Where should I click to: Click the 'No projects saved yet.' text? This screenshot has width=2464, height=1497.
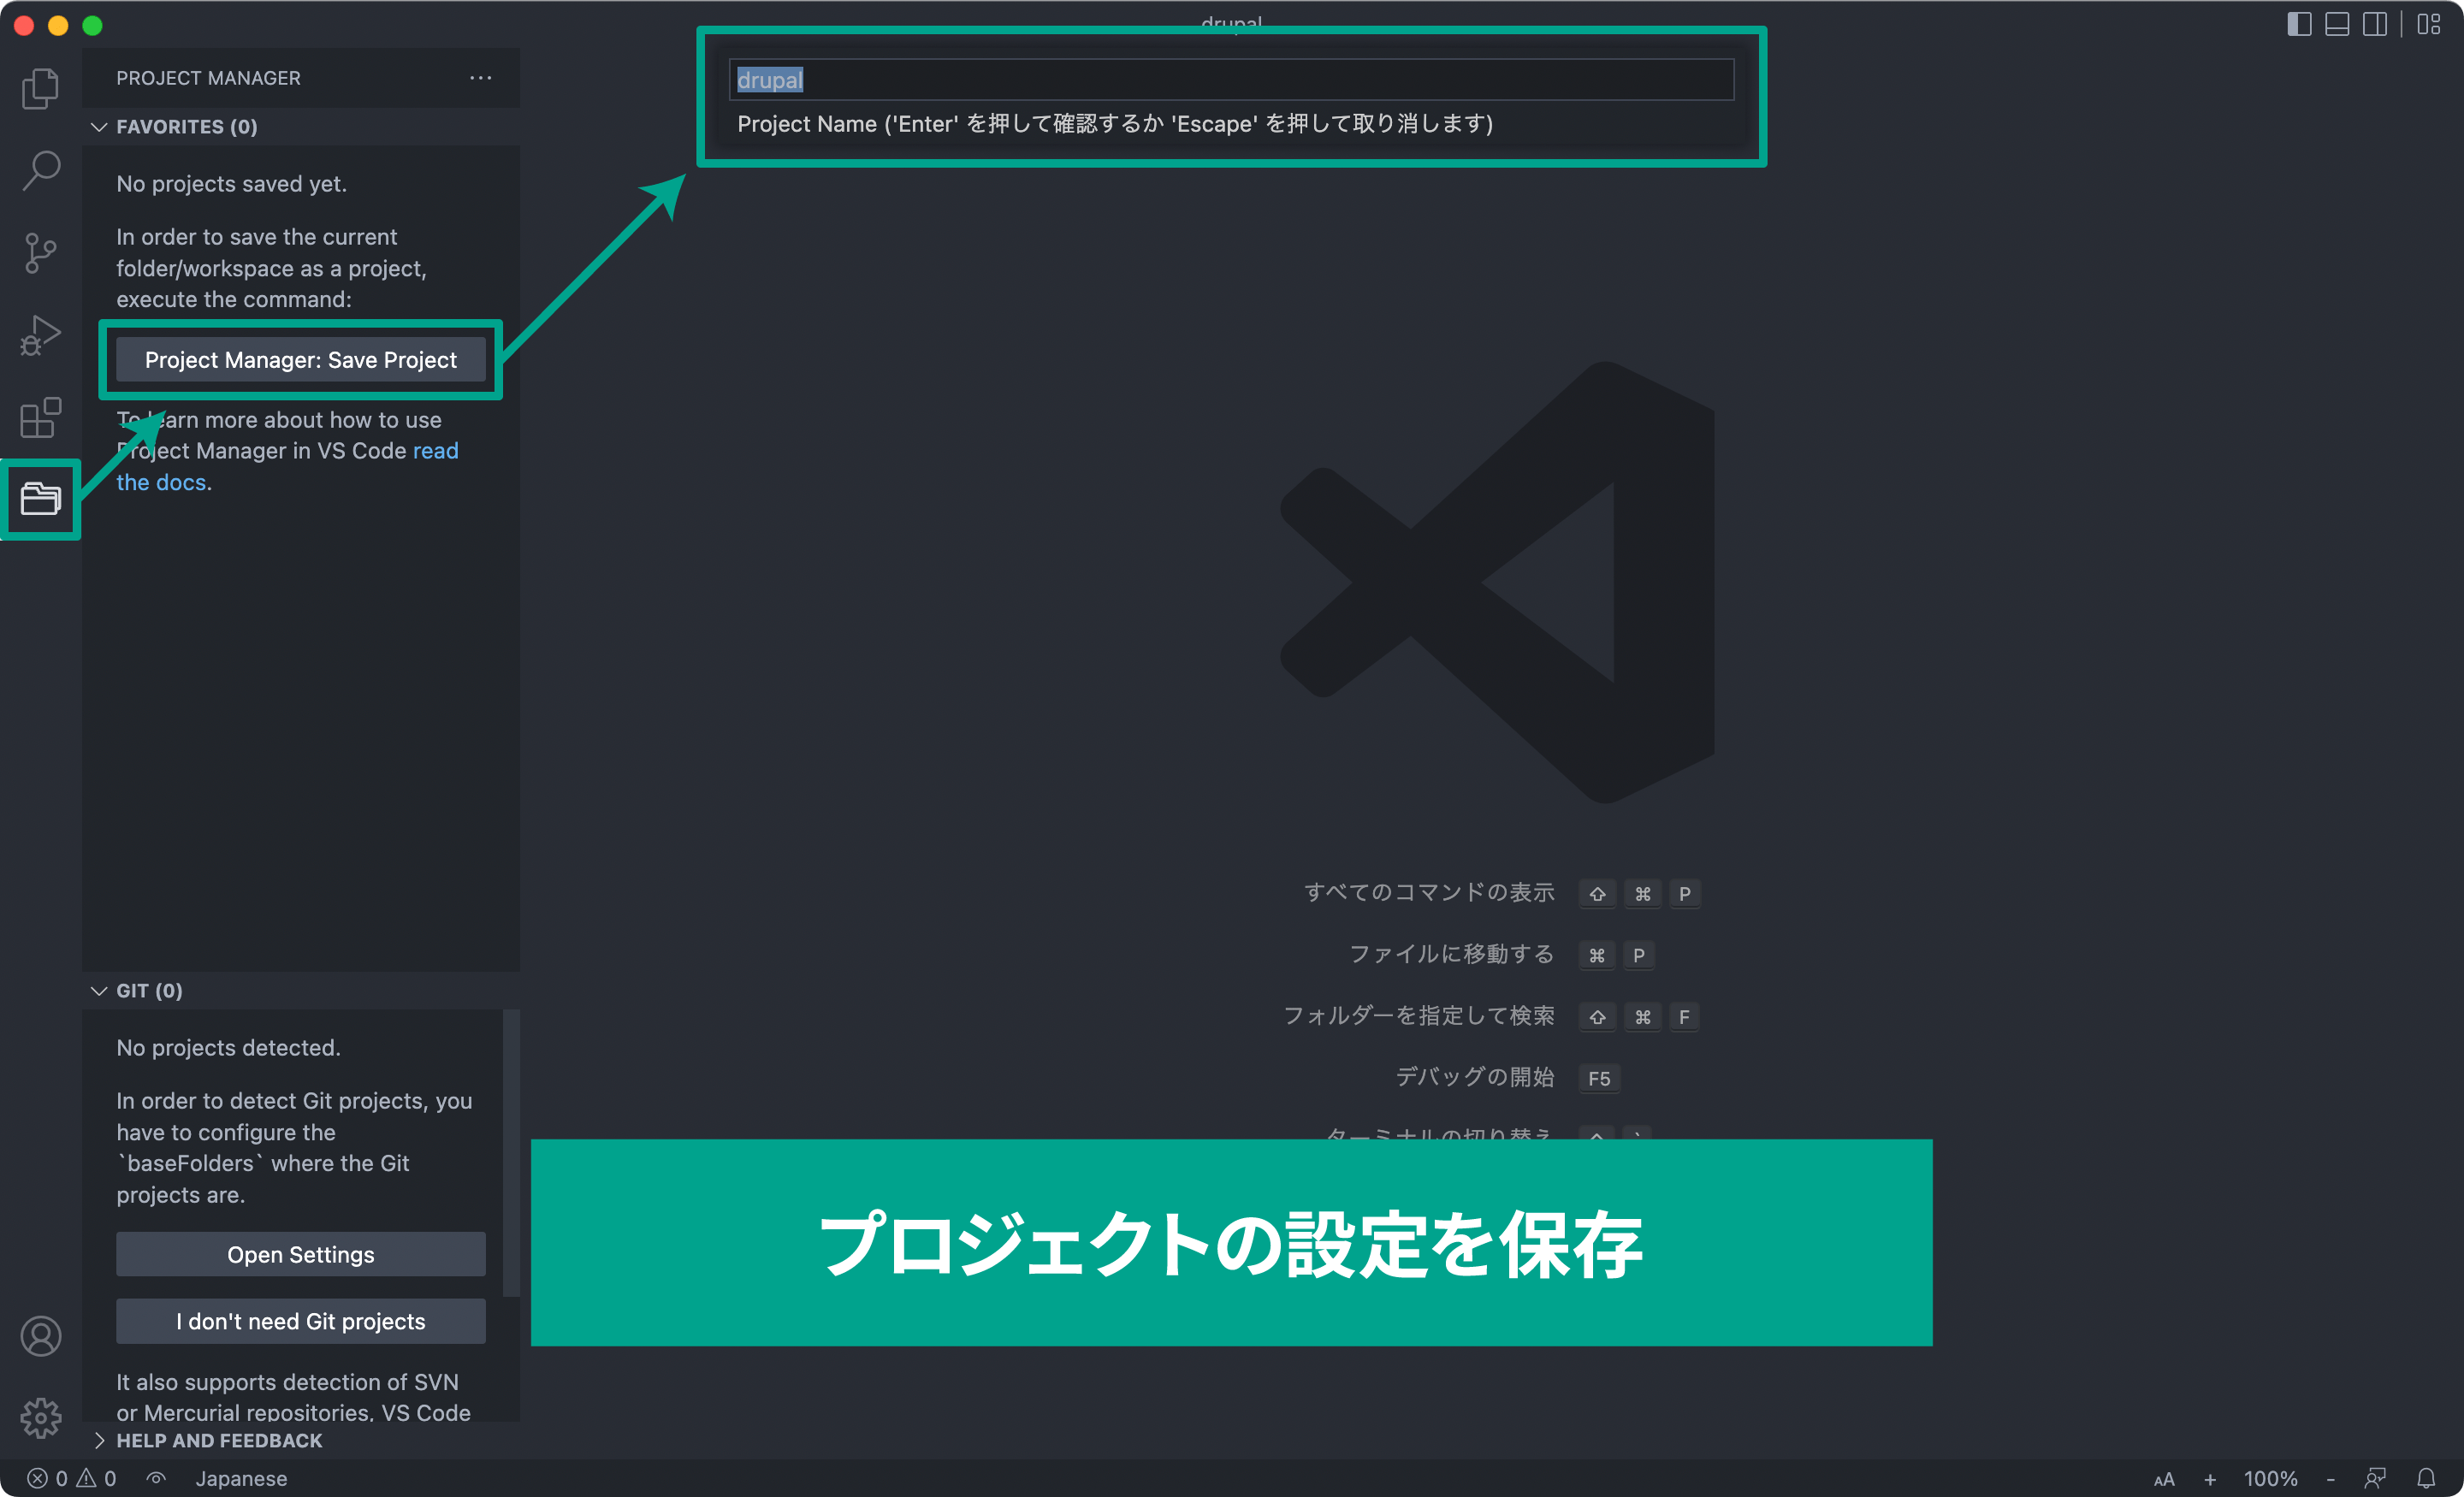coord(231,184)
